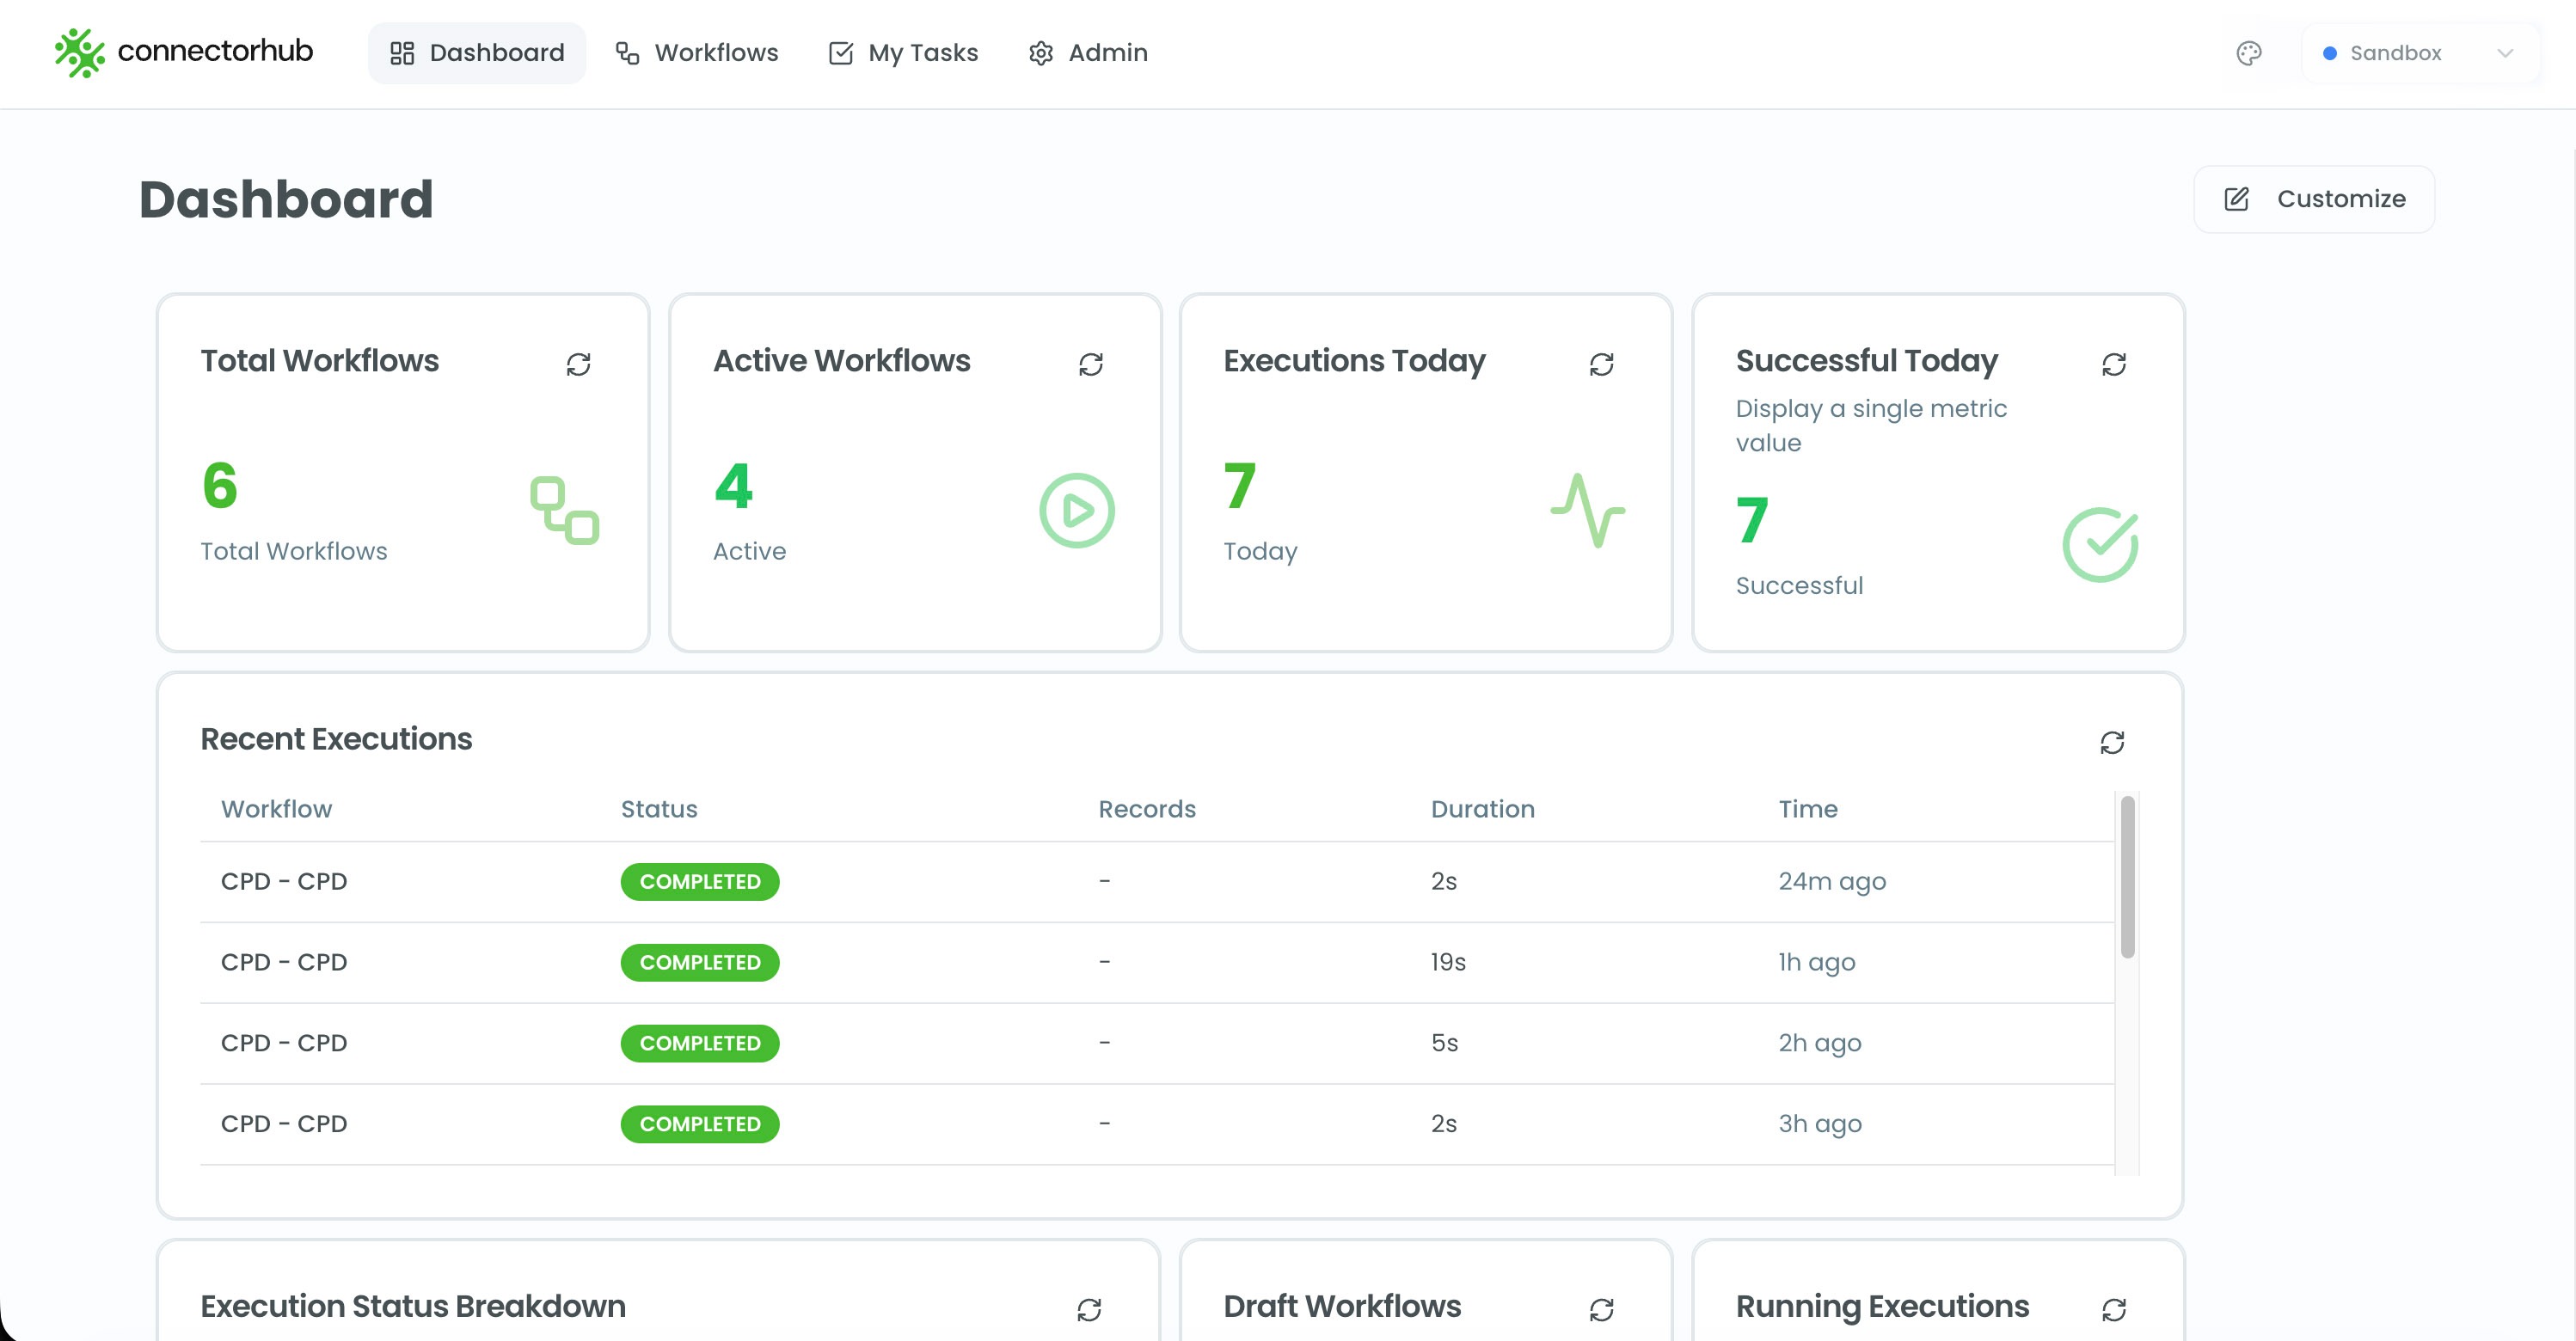This screenshot has width=2576, height=1341.
Task: Refresh the Executions Today metric
Action: tap(1602, 363)
